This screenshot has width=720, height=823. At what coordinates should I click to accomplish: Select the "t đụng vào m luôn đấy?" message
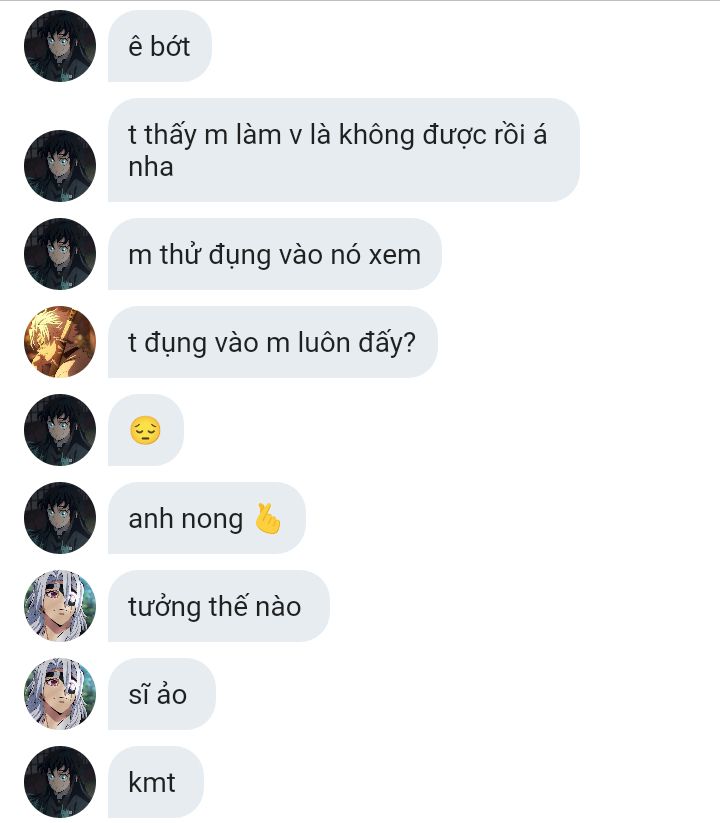pos(272,342)
